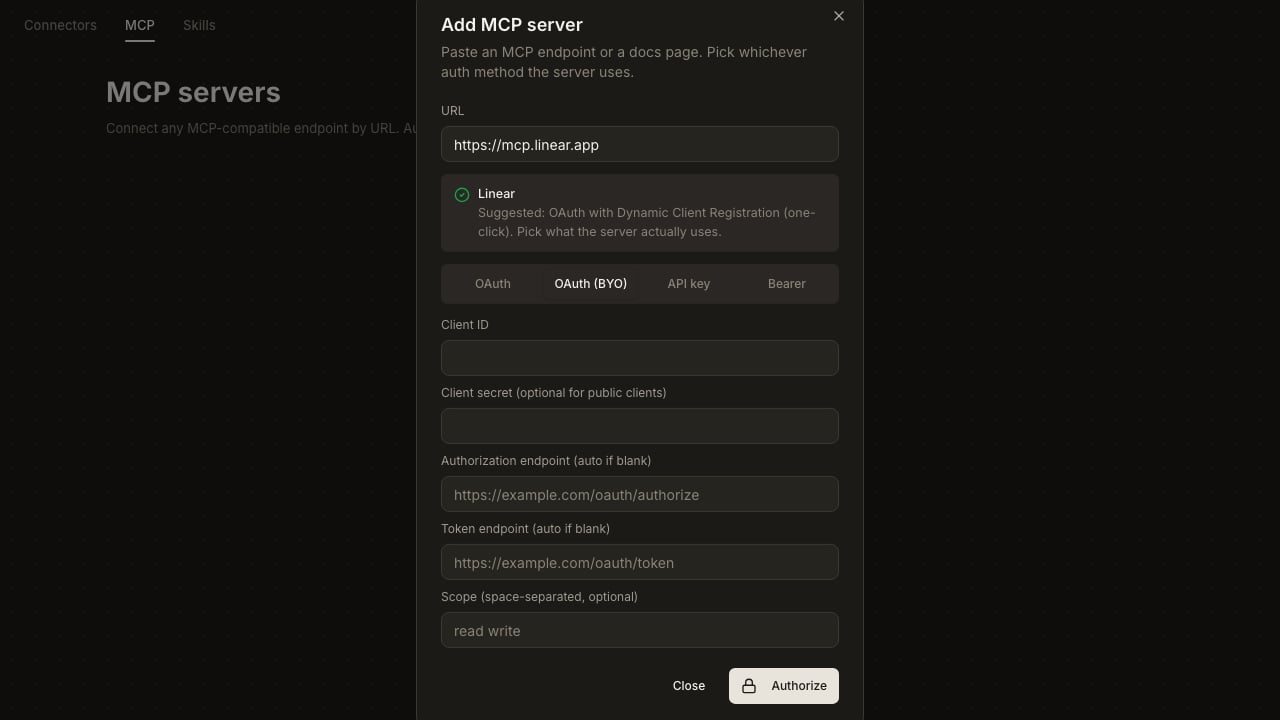This screenshot has height=720, width=1280.
Task: Click the Close button in dialog footer
Action: (x=689, y=686)
